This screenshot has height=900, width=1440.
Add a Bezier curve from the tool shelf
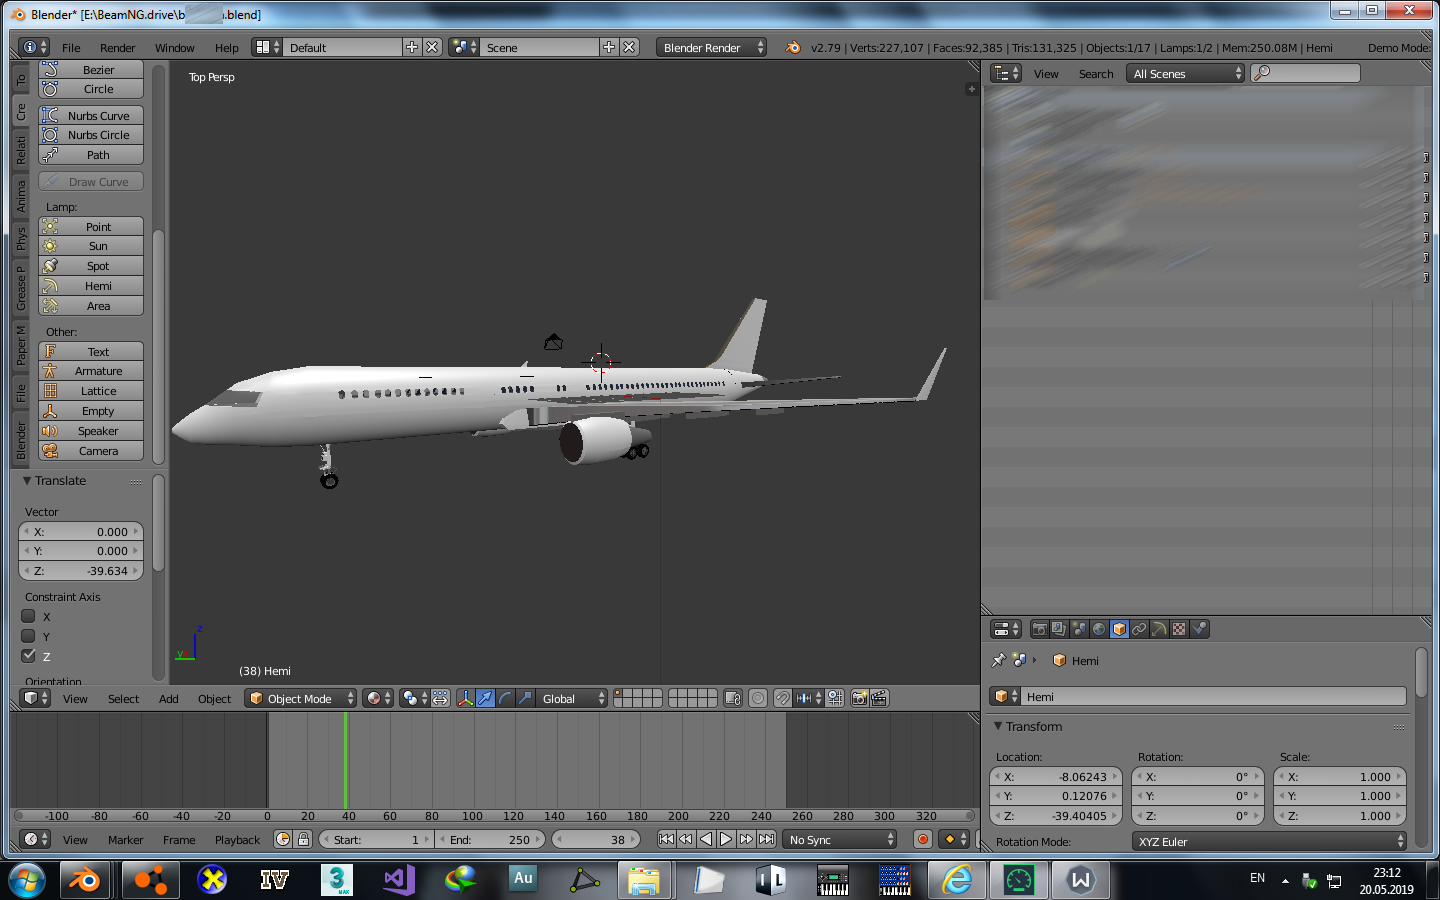coord(91,70)
